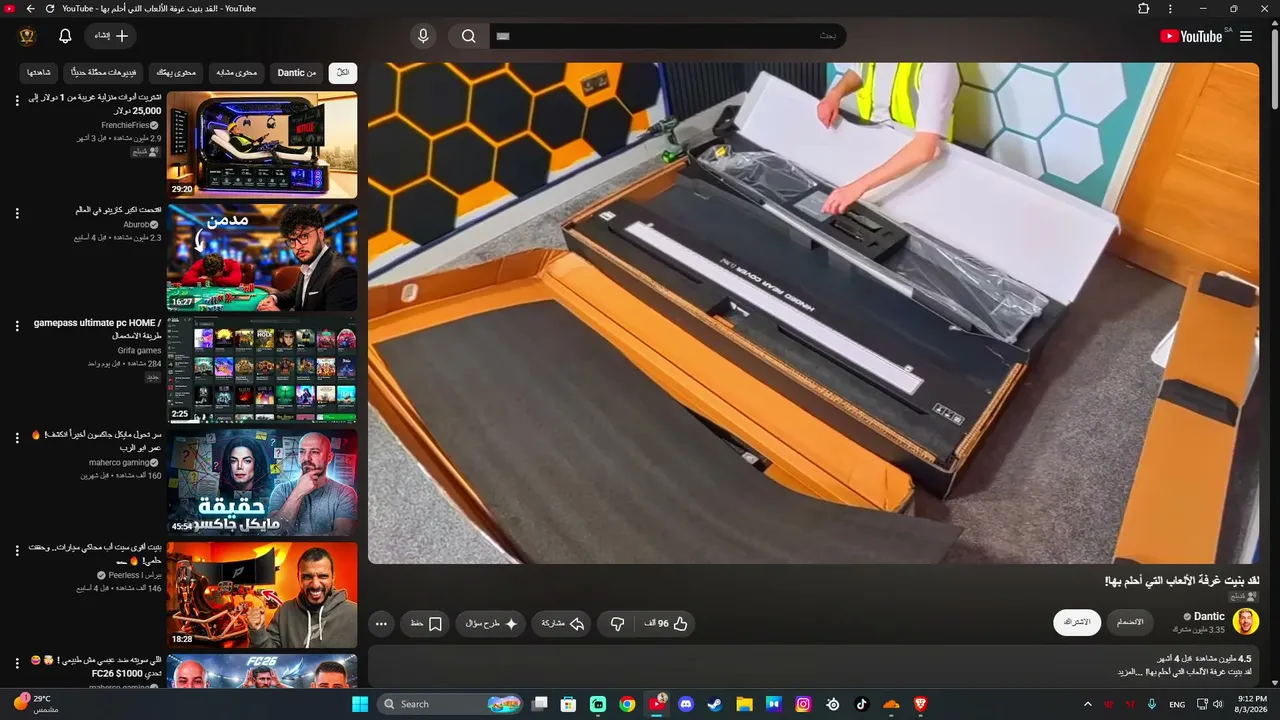Open Microsoft Store from the taskbar
This screenshot has height=720, width=1280.
coord(569,704)
